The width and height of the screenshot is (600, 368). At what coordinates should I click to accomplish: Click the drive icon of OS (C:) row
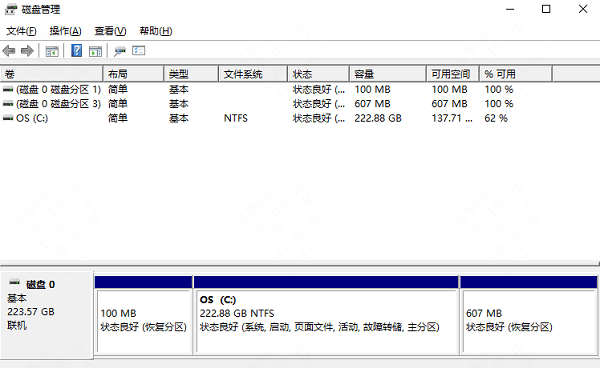pyautogui.click(x=8, y=118)
